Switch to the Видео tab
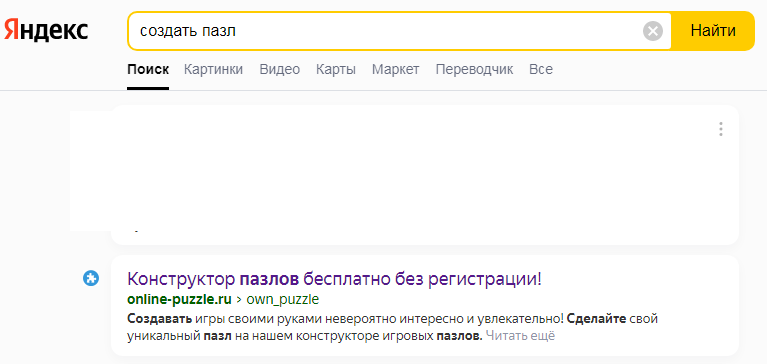The width and height of the screenshot is (767, 364). click(280, 69)
